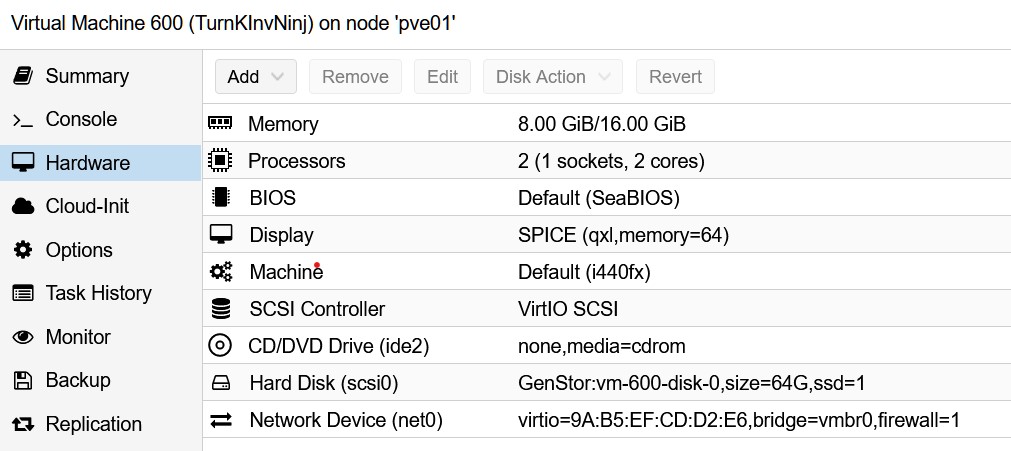The image size is (1011, 451).
Task: Click the BIOS chip icon
Action: (220, 197)
